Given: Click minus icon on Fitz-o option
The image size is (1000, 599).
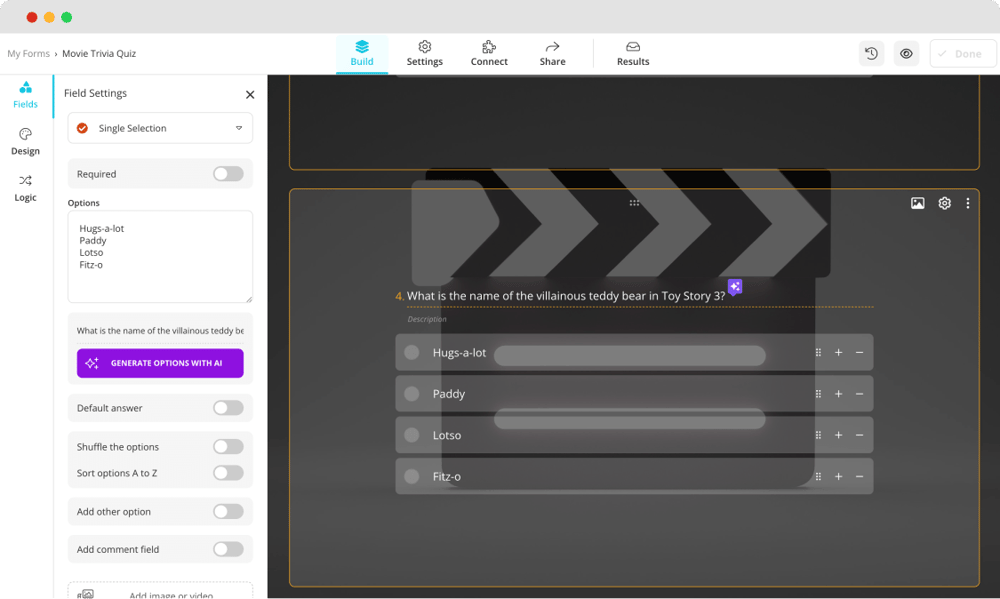Looking at the screenshot, I should [x=859, y=477].
